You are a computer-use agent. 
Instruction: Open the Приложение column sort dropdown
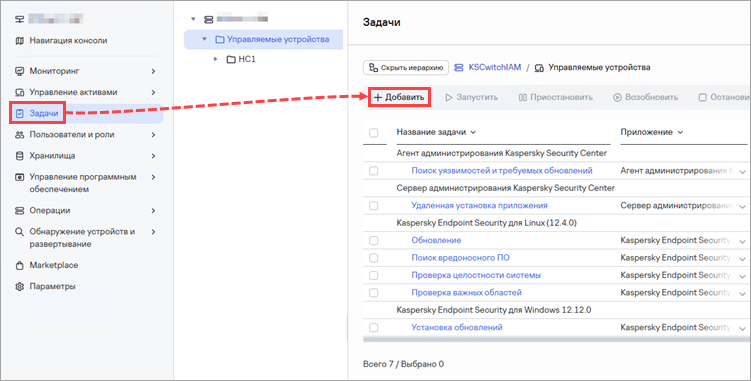680,132
